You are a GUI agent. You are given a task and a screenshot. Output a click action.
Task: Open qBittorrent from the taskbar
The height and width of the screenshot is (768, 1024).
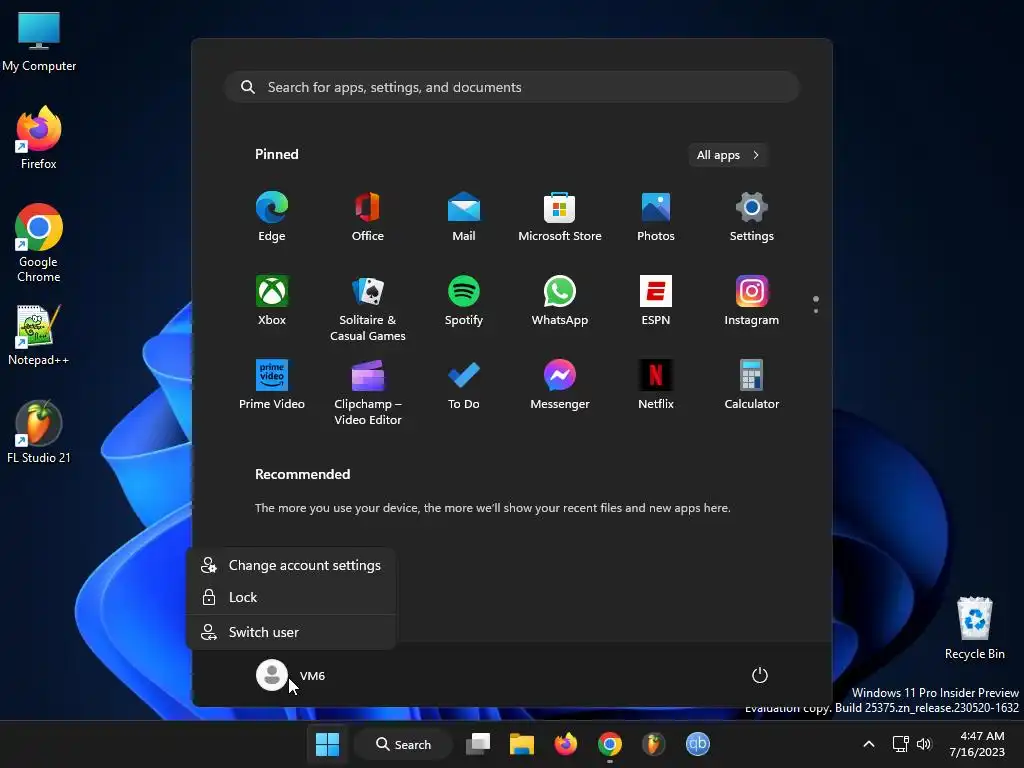697,744
